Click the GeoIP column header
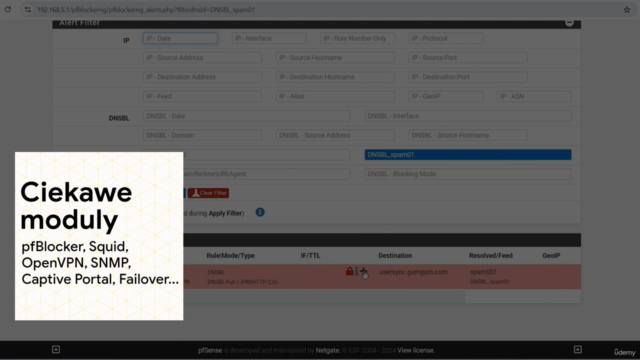640x360 pixels. coord(551,256)
